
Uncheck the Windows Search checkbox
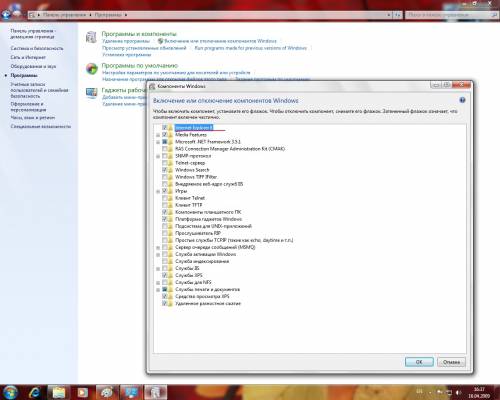tap(165, 170)
